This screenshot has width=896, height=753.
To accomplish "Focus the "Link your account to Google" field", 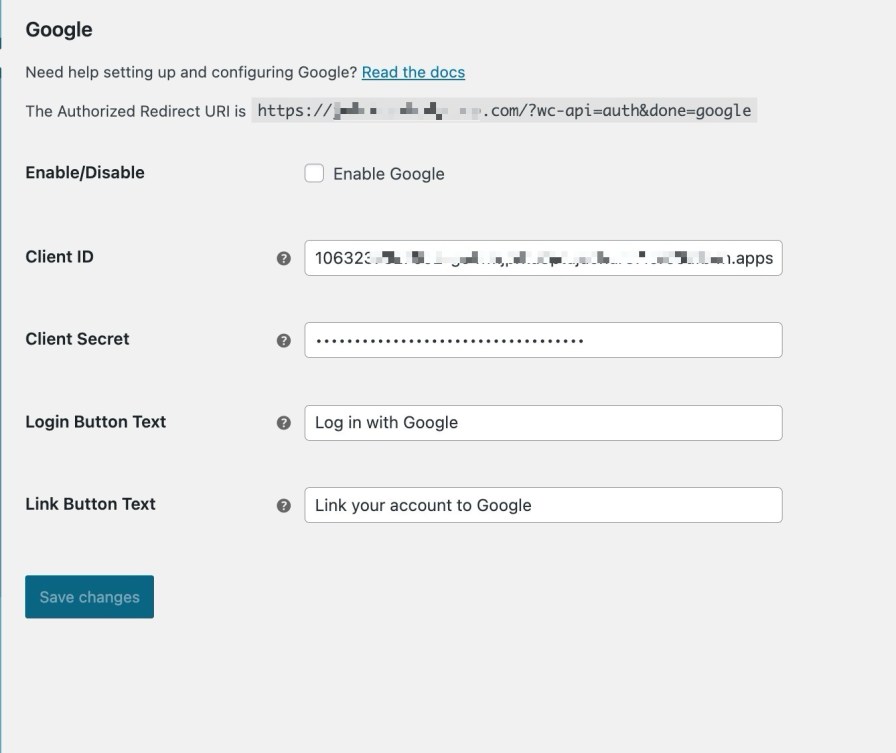I will coord(543,505).
